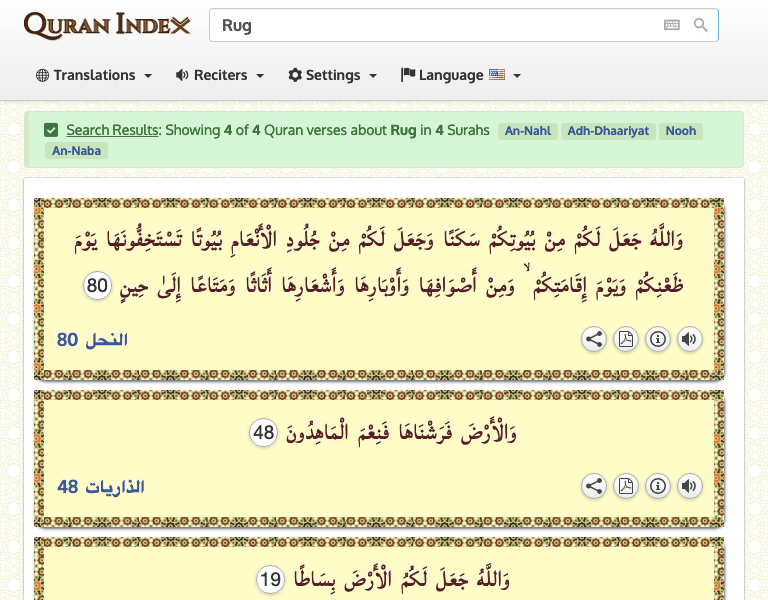Open the Language dropdown menu
This screenshot has width=768, height=600.
click(461, 75)
